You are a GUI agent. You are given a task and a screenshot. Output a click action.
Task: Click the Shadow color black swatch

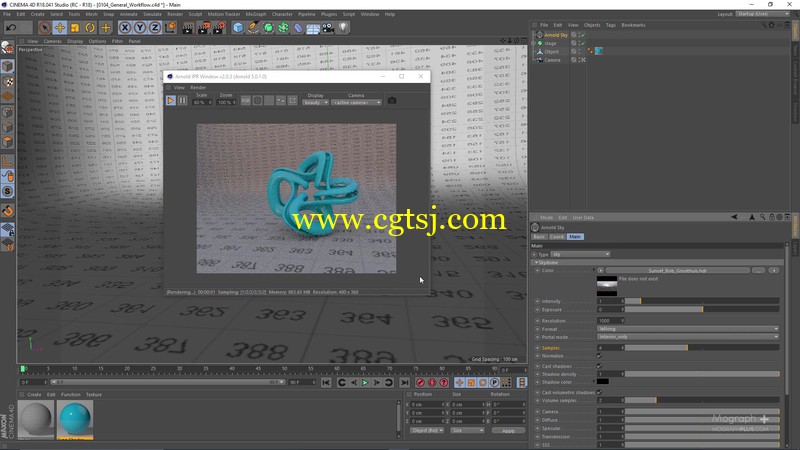point(603,382)
